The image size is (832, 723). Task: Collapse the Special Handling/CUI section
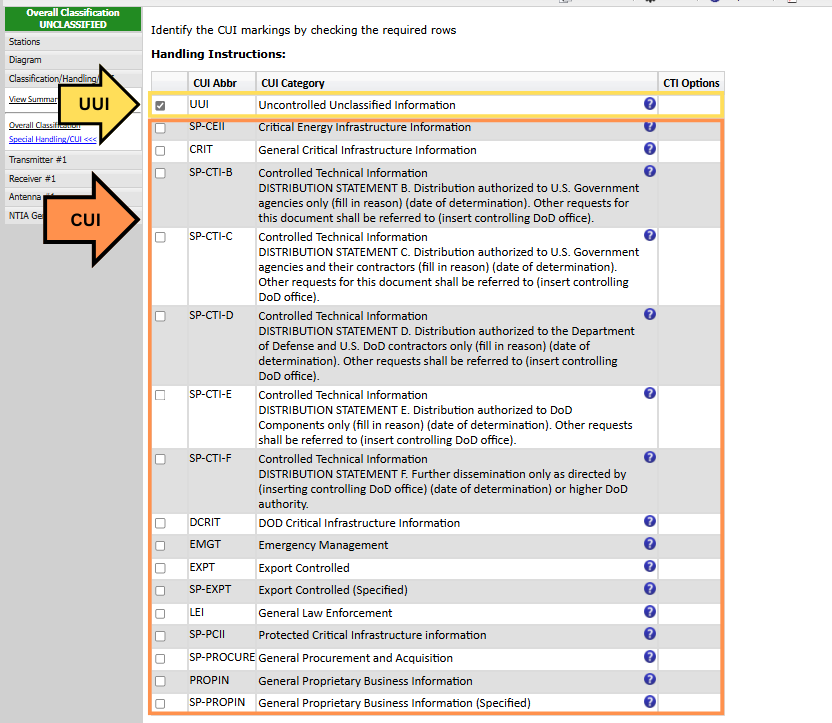(x=37, y=138)
